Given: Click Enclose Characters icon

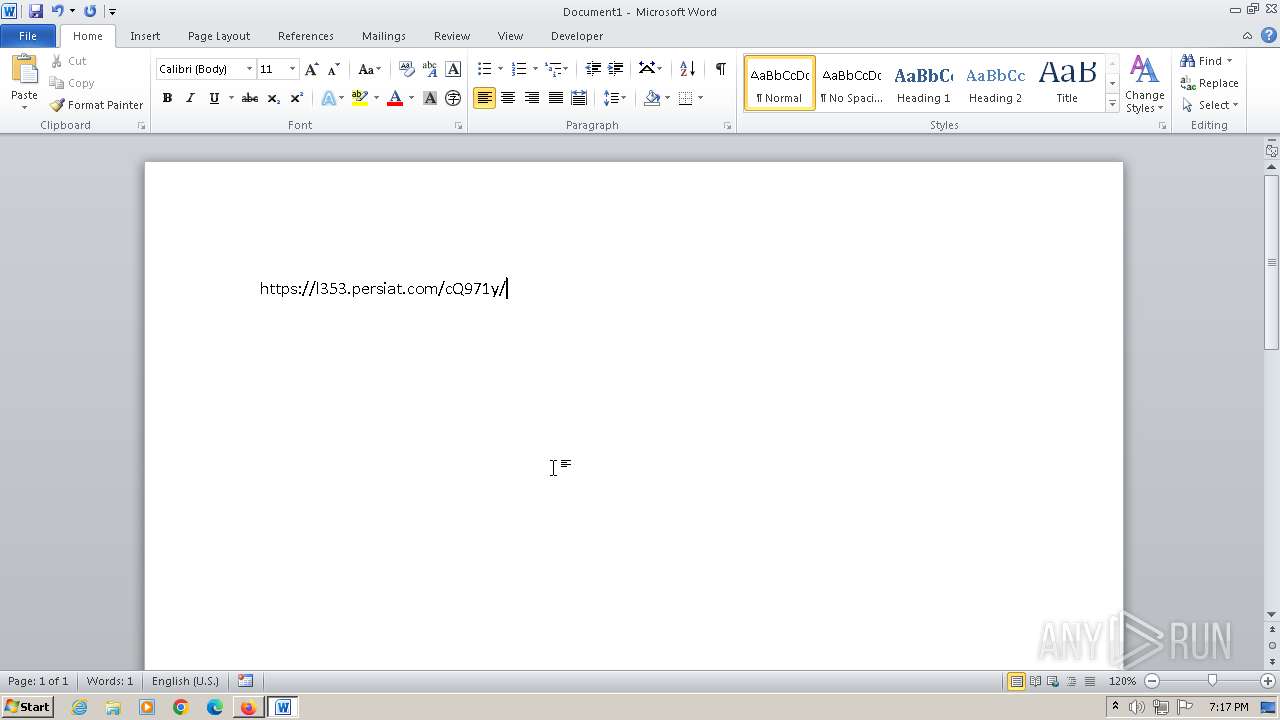Looking at the screenshot, I should point(453,98).
